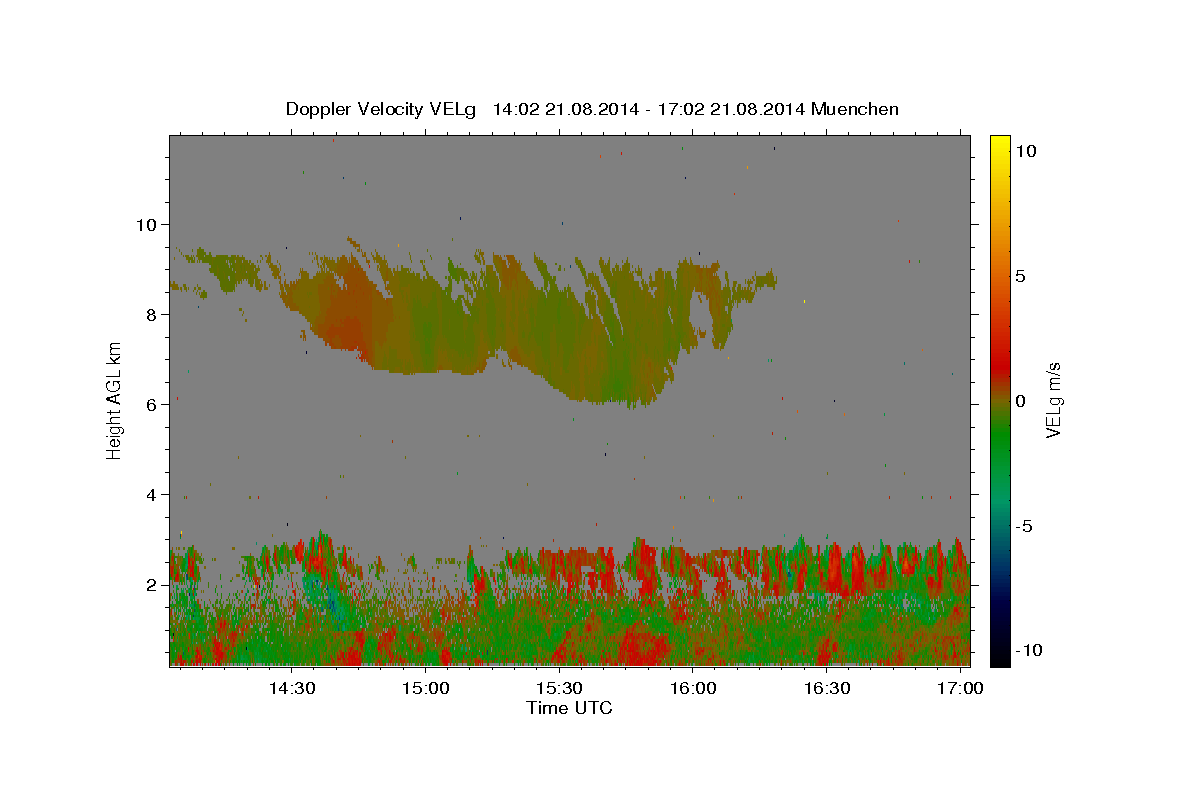Click the height tick label '6'
1200x800 pixels.
click(151, 405)
